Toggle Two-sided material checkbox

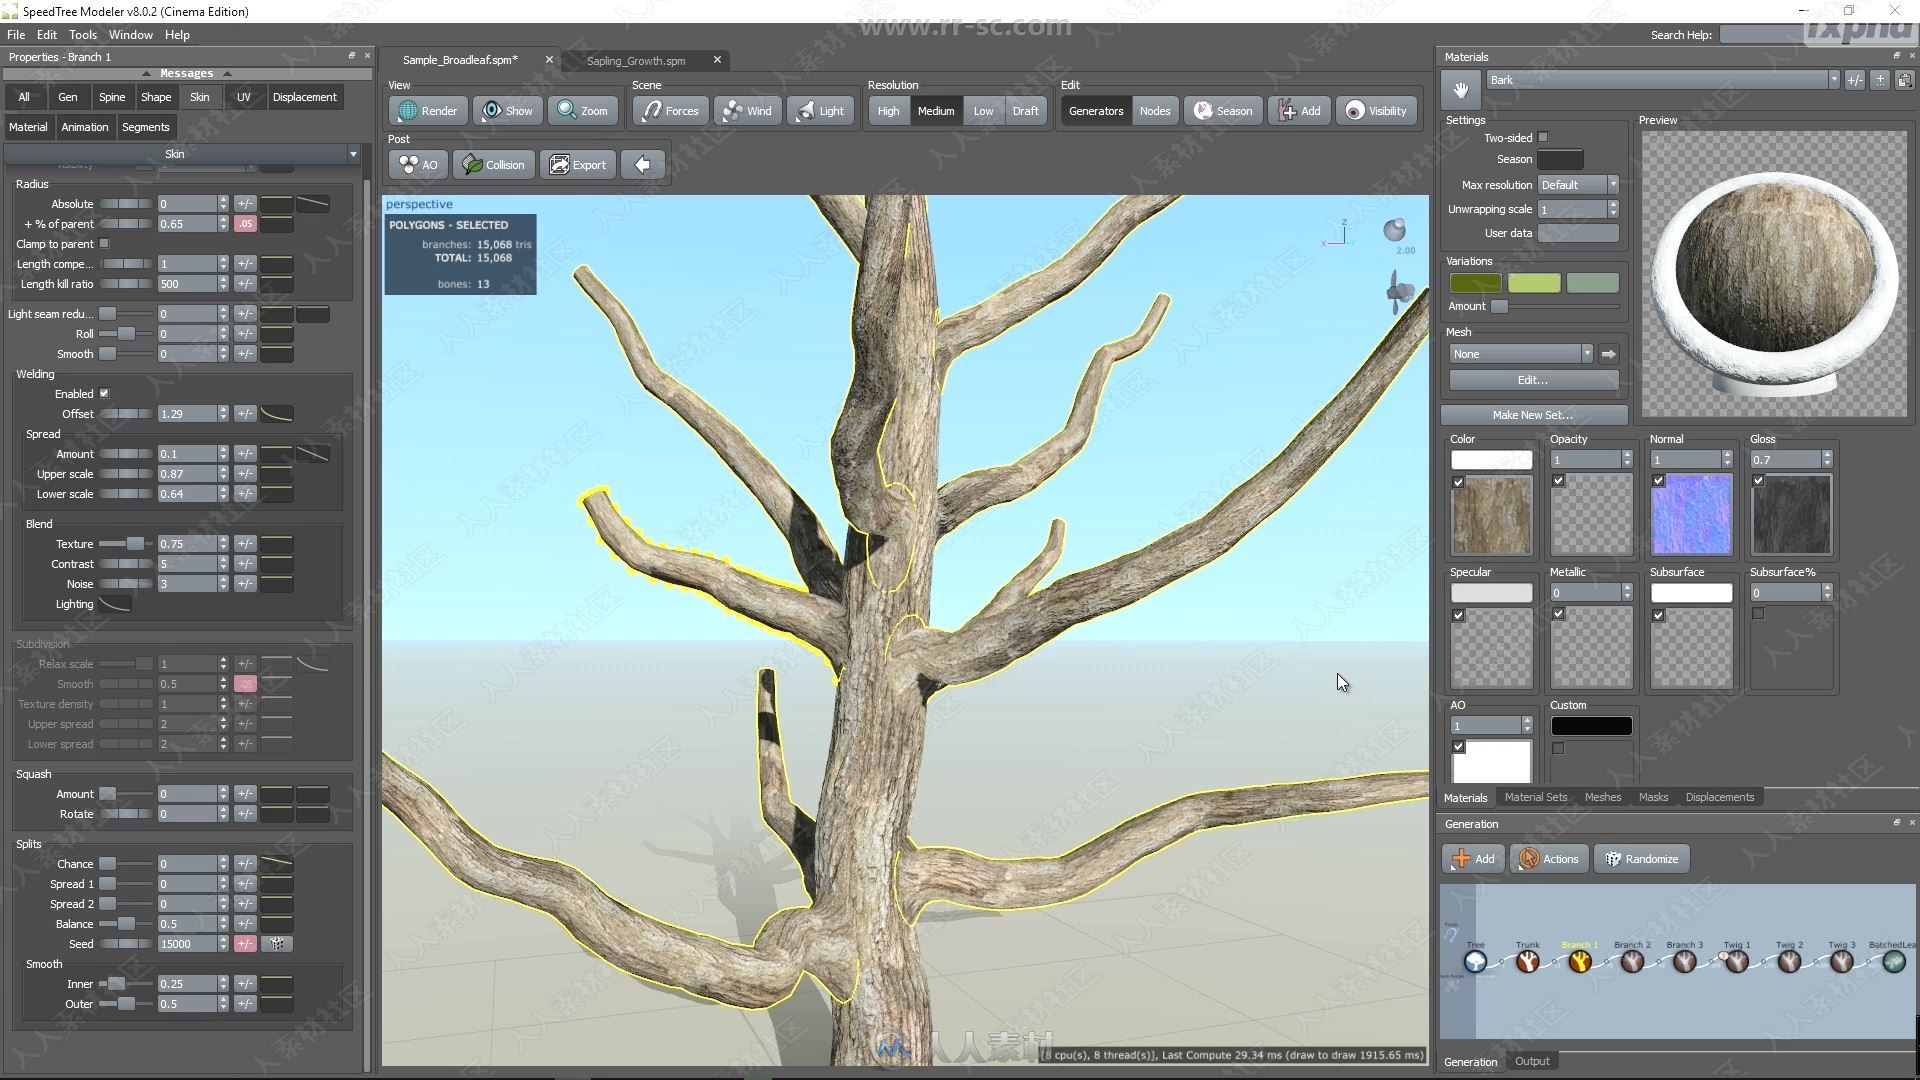[x=1543, y=137]
